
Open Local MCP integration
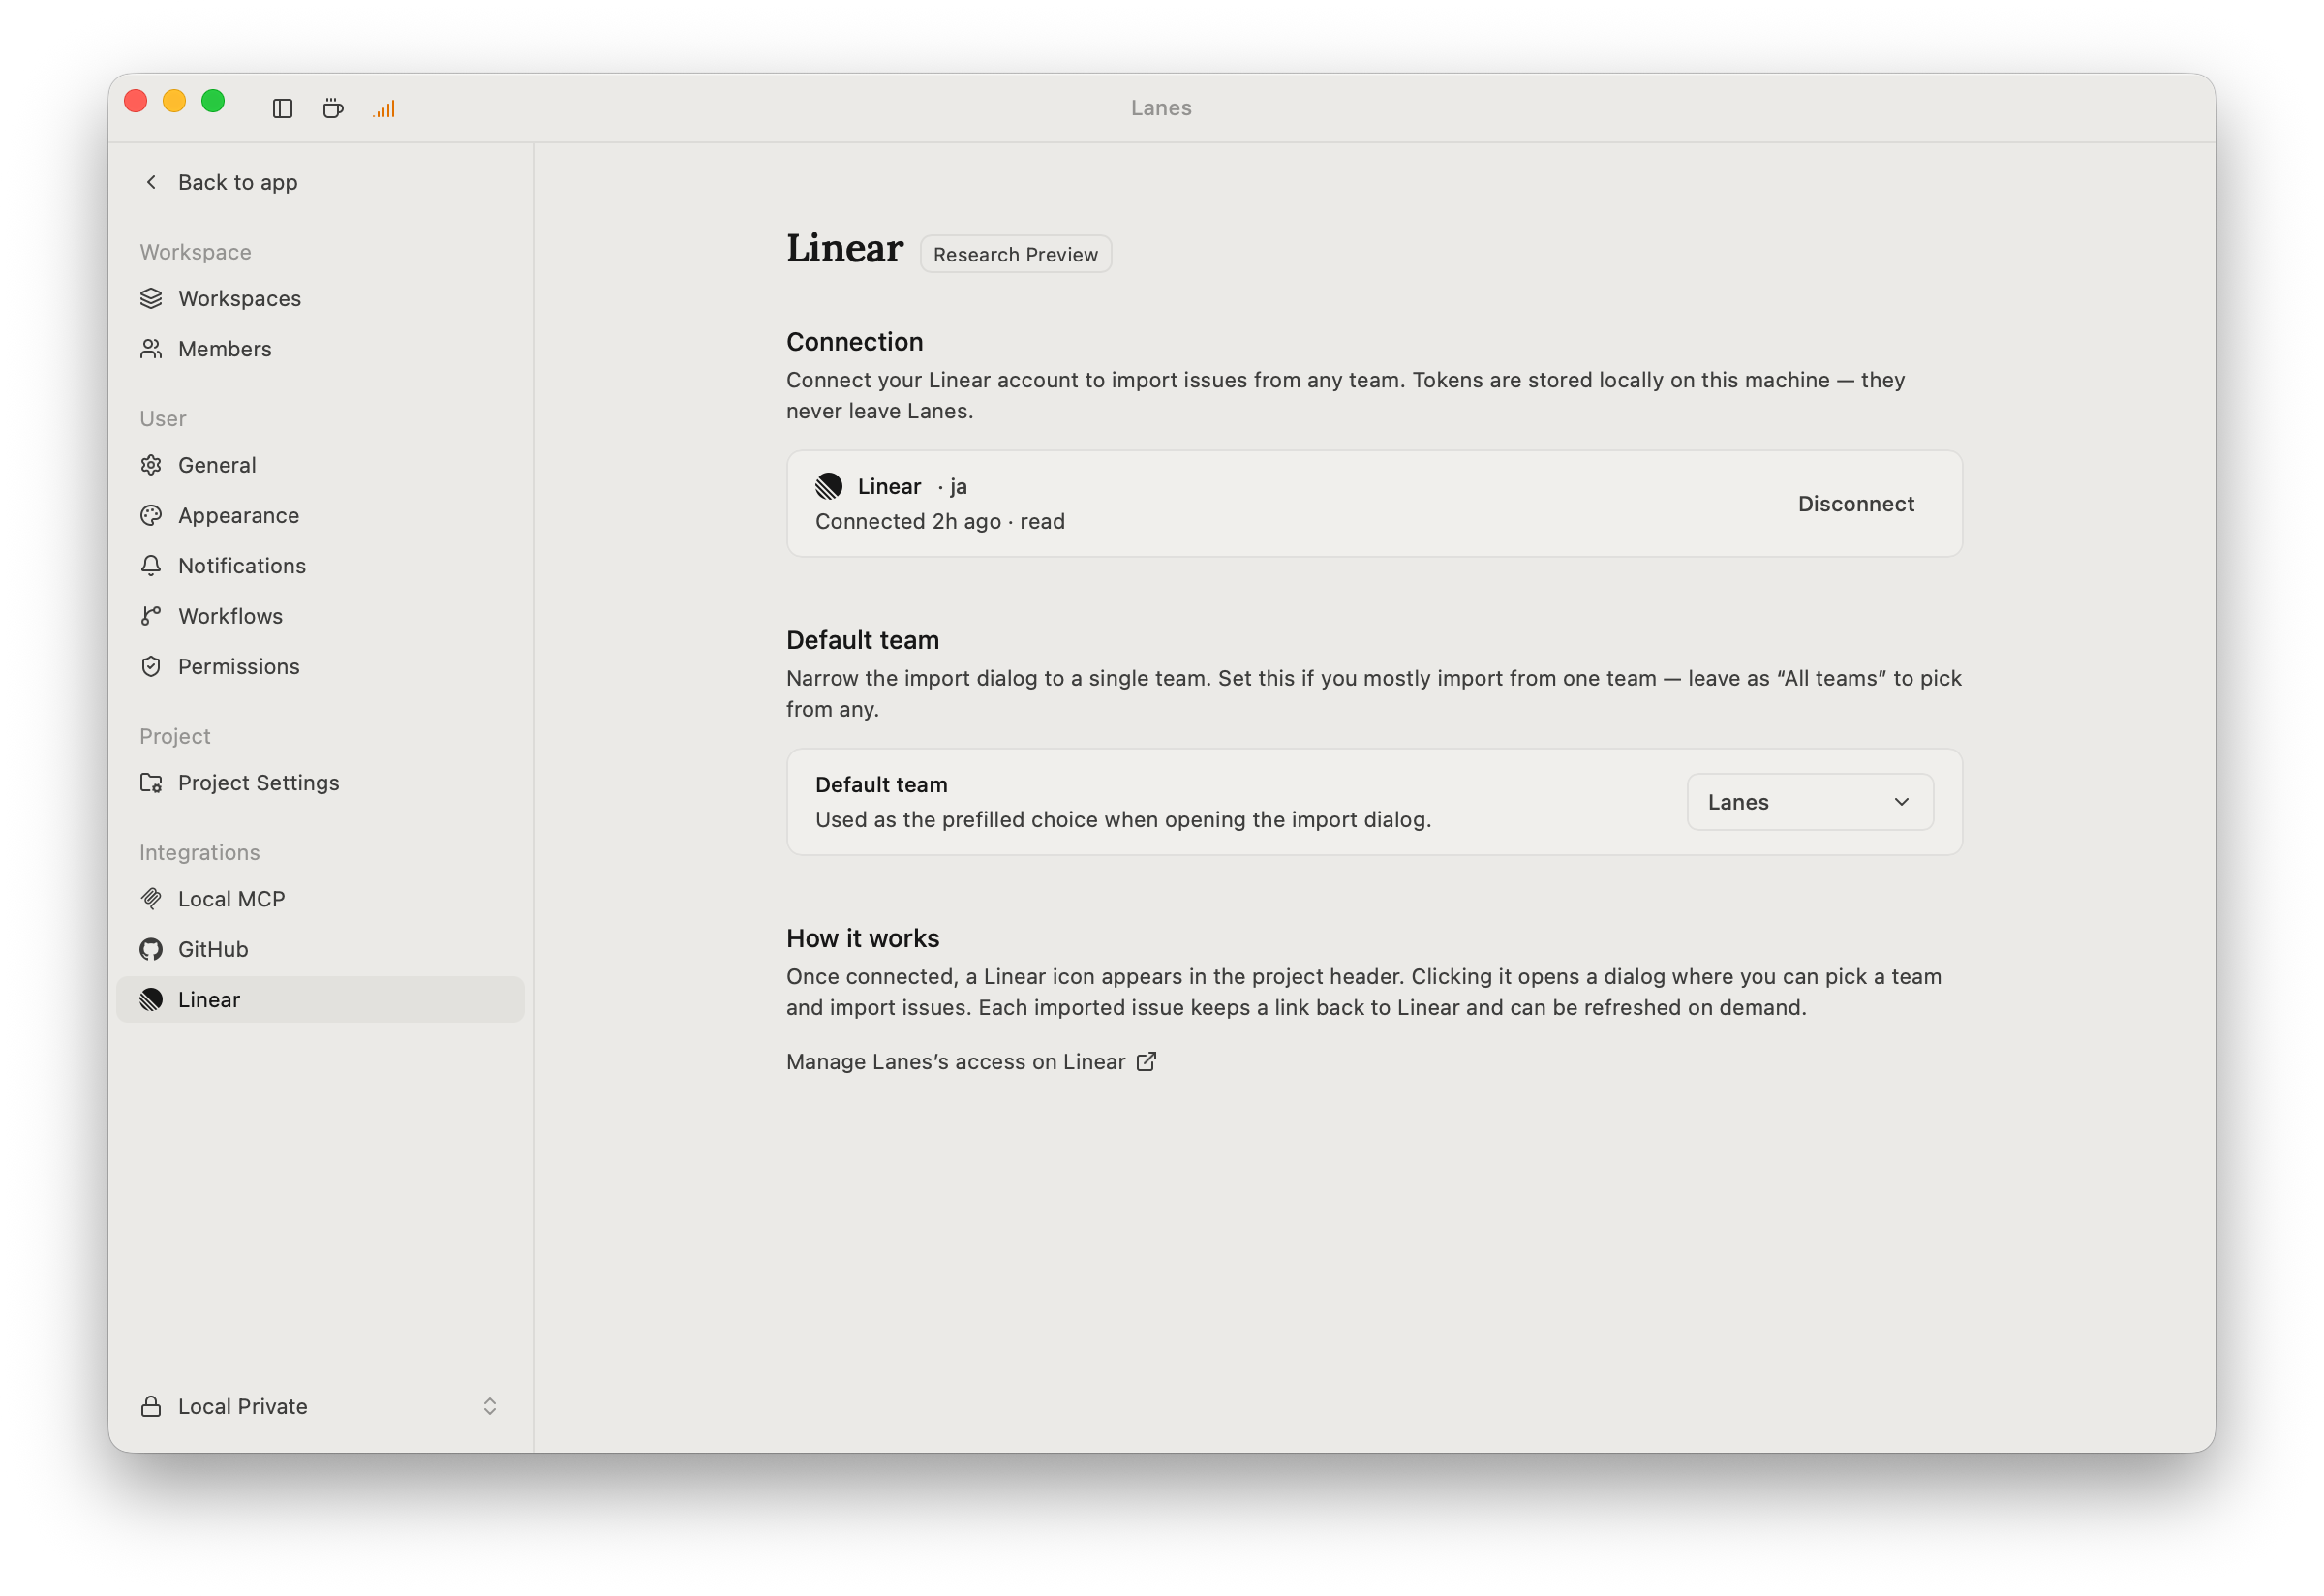(320, 899)
